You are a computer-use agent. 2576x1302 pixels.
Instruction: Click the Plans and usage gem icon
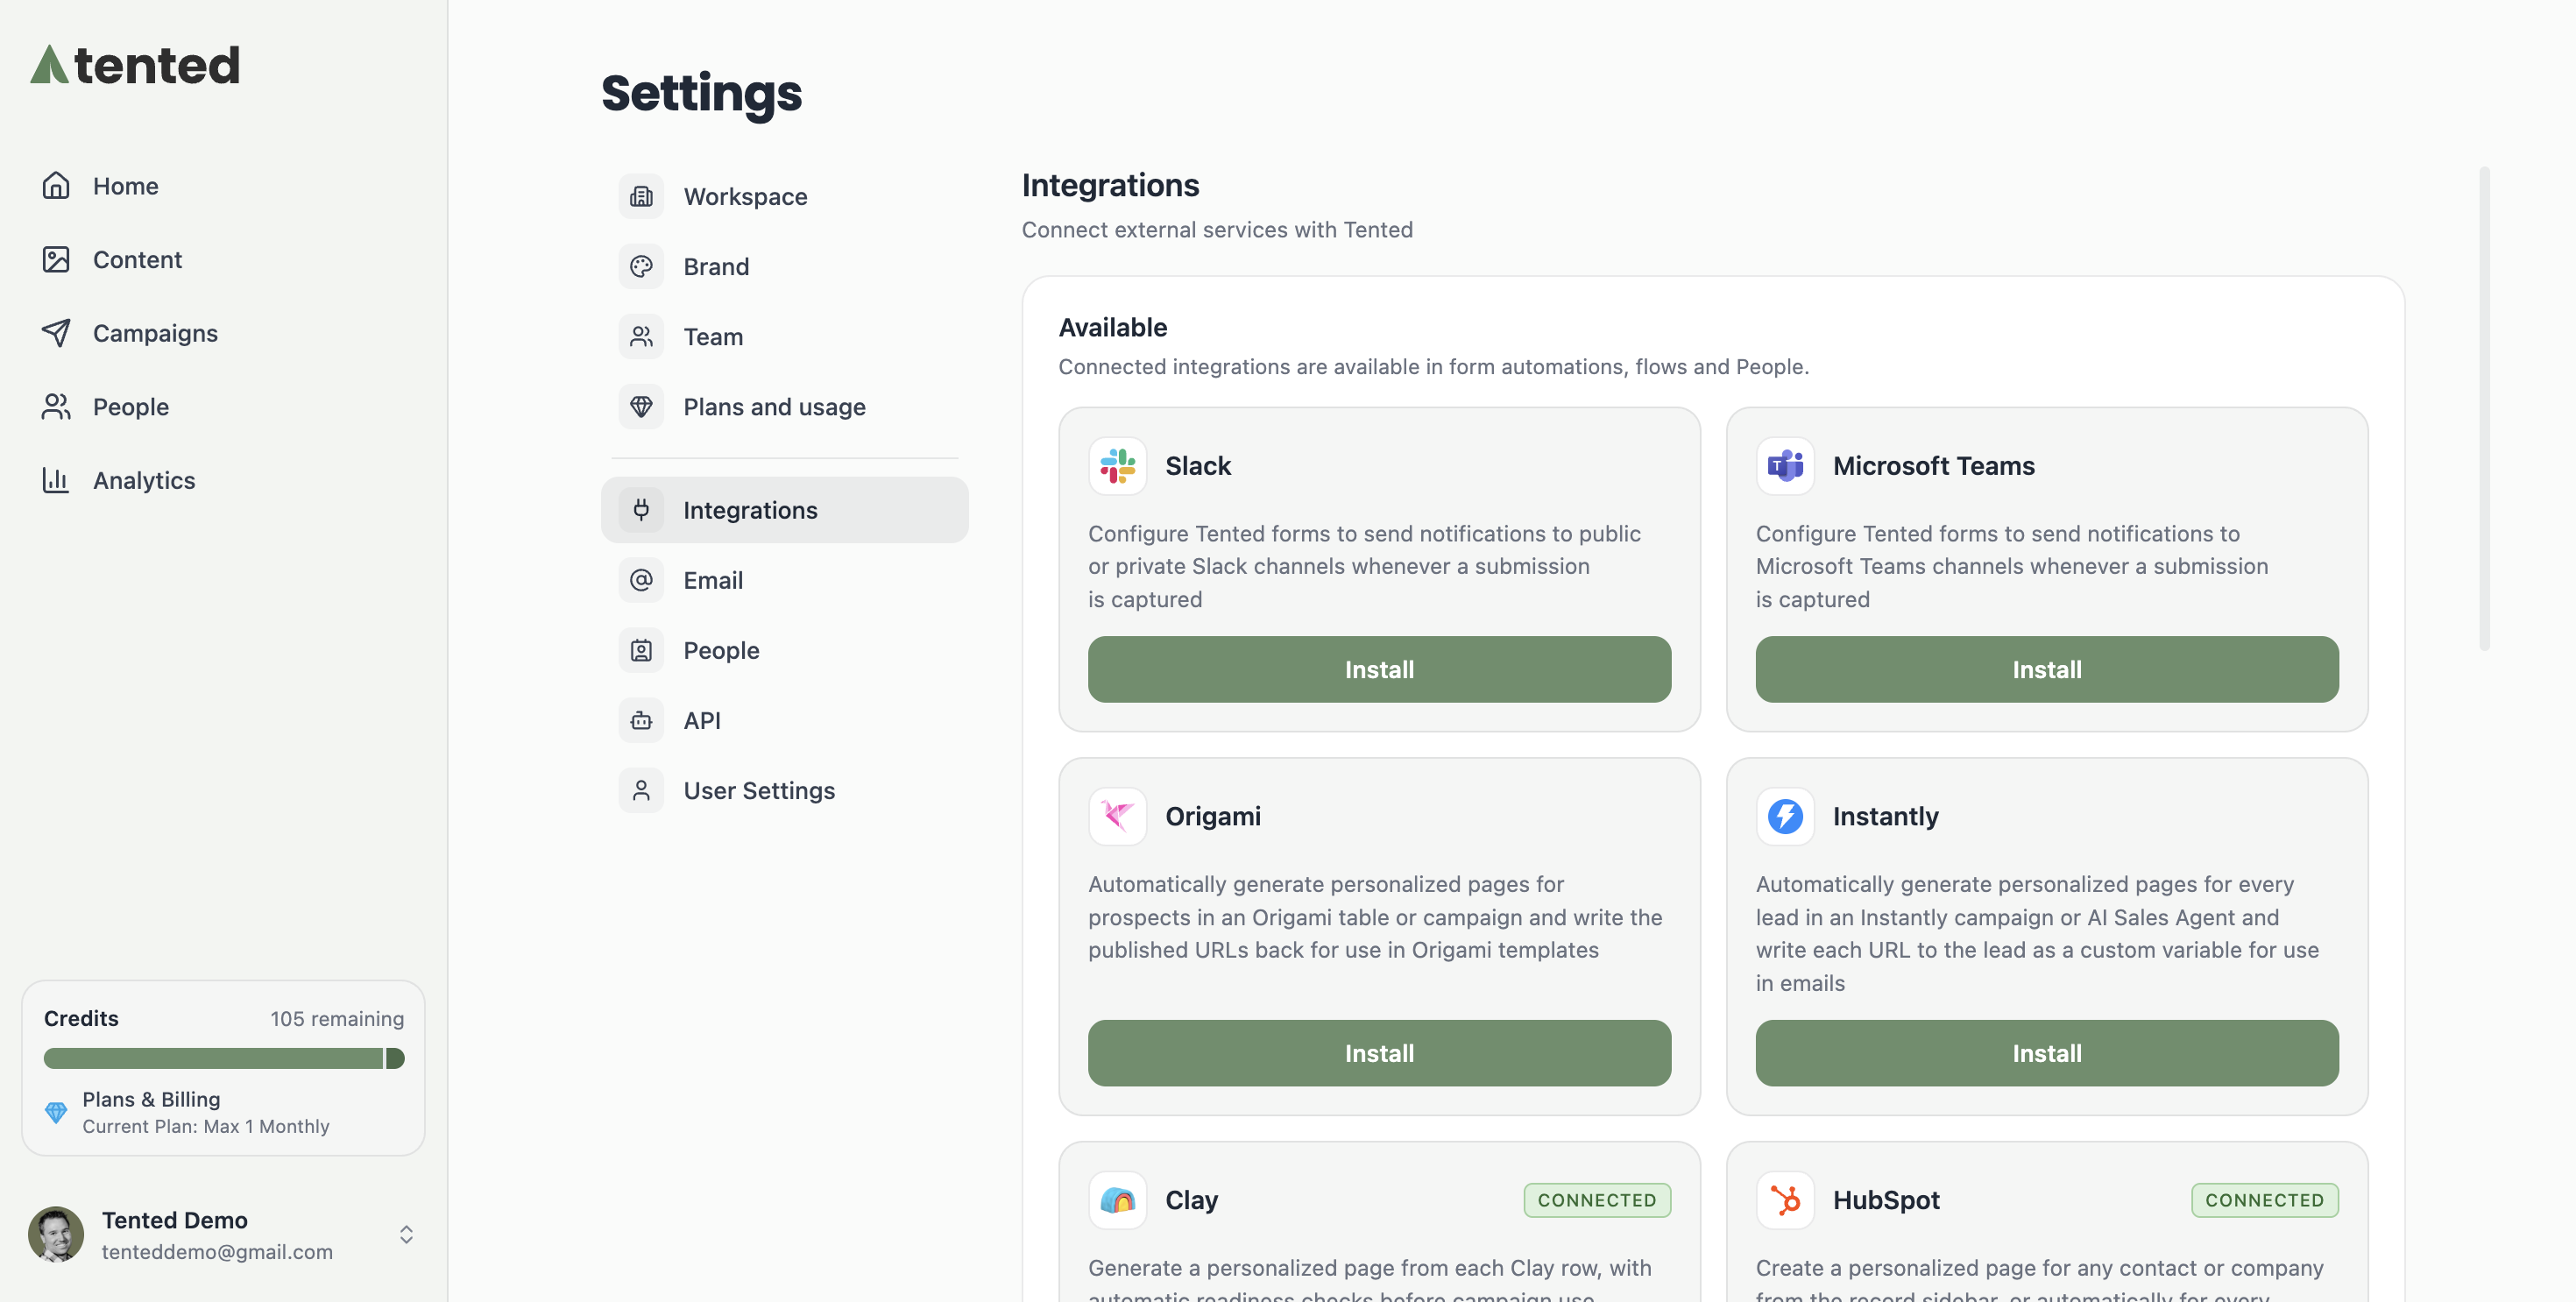pos(641,407)
